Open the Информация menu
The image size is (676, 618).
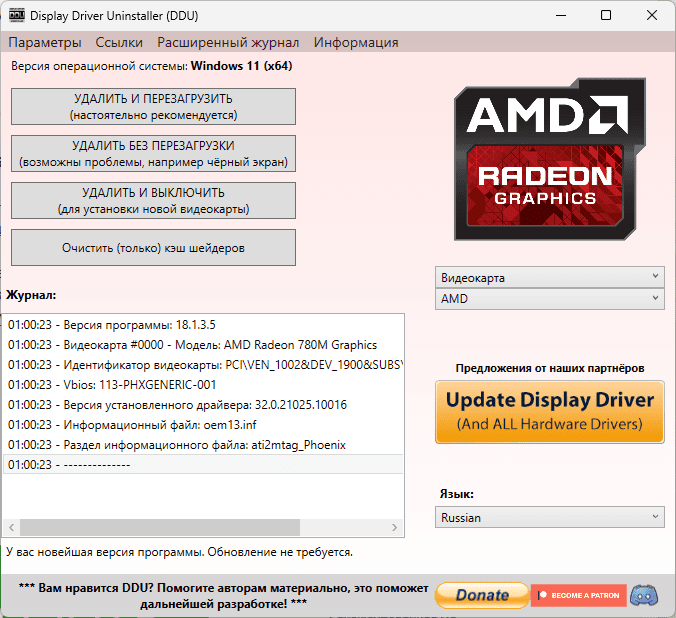[x=356, y=42]
